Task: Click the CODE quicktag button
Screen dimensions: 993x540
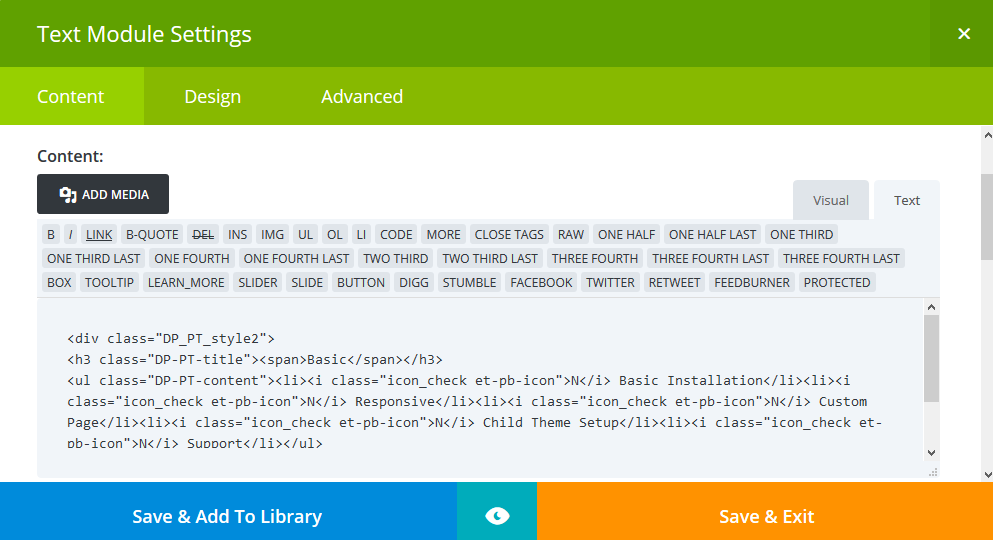Action: coord(396,234)
